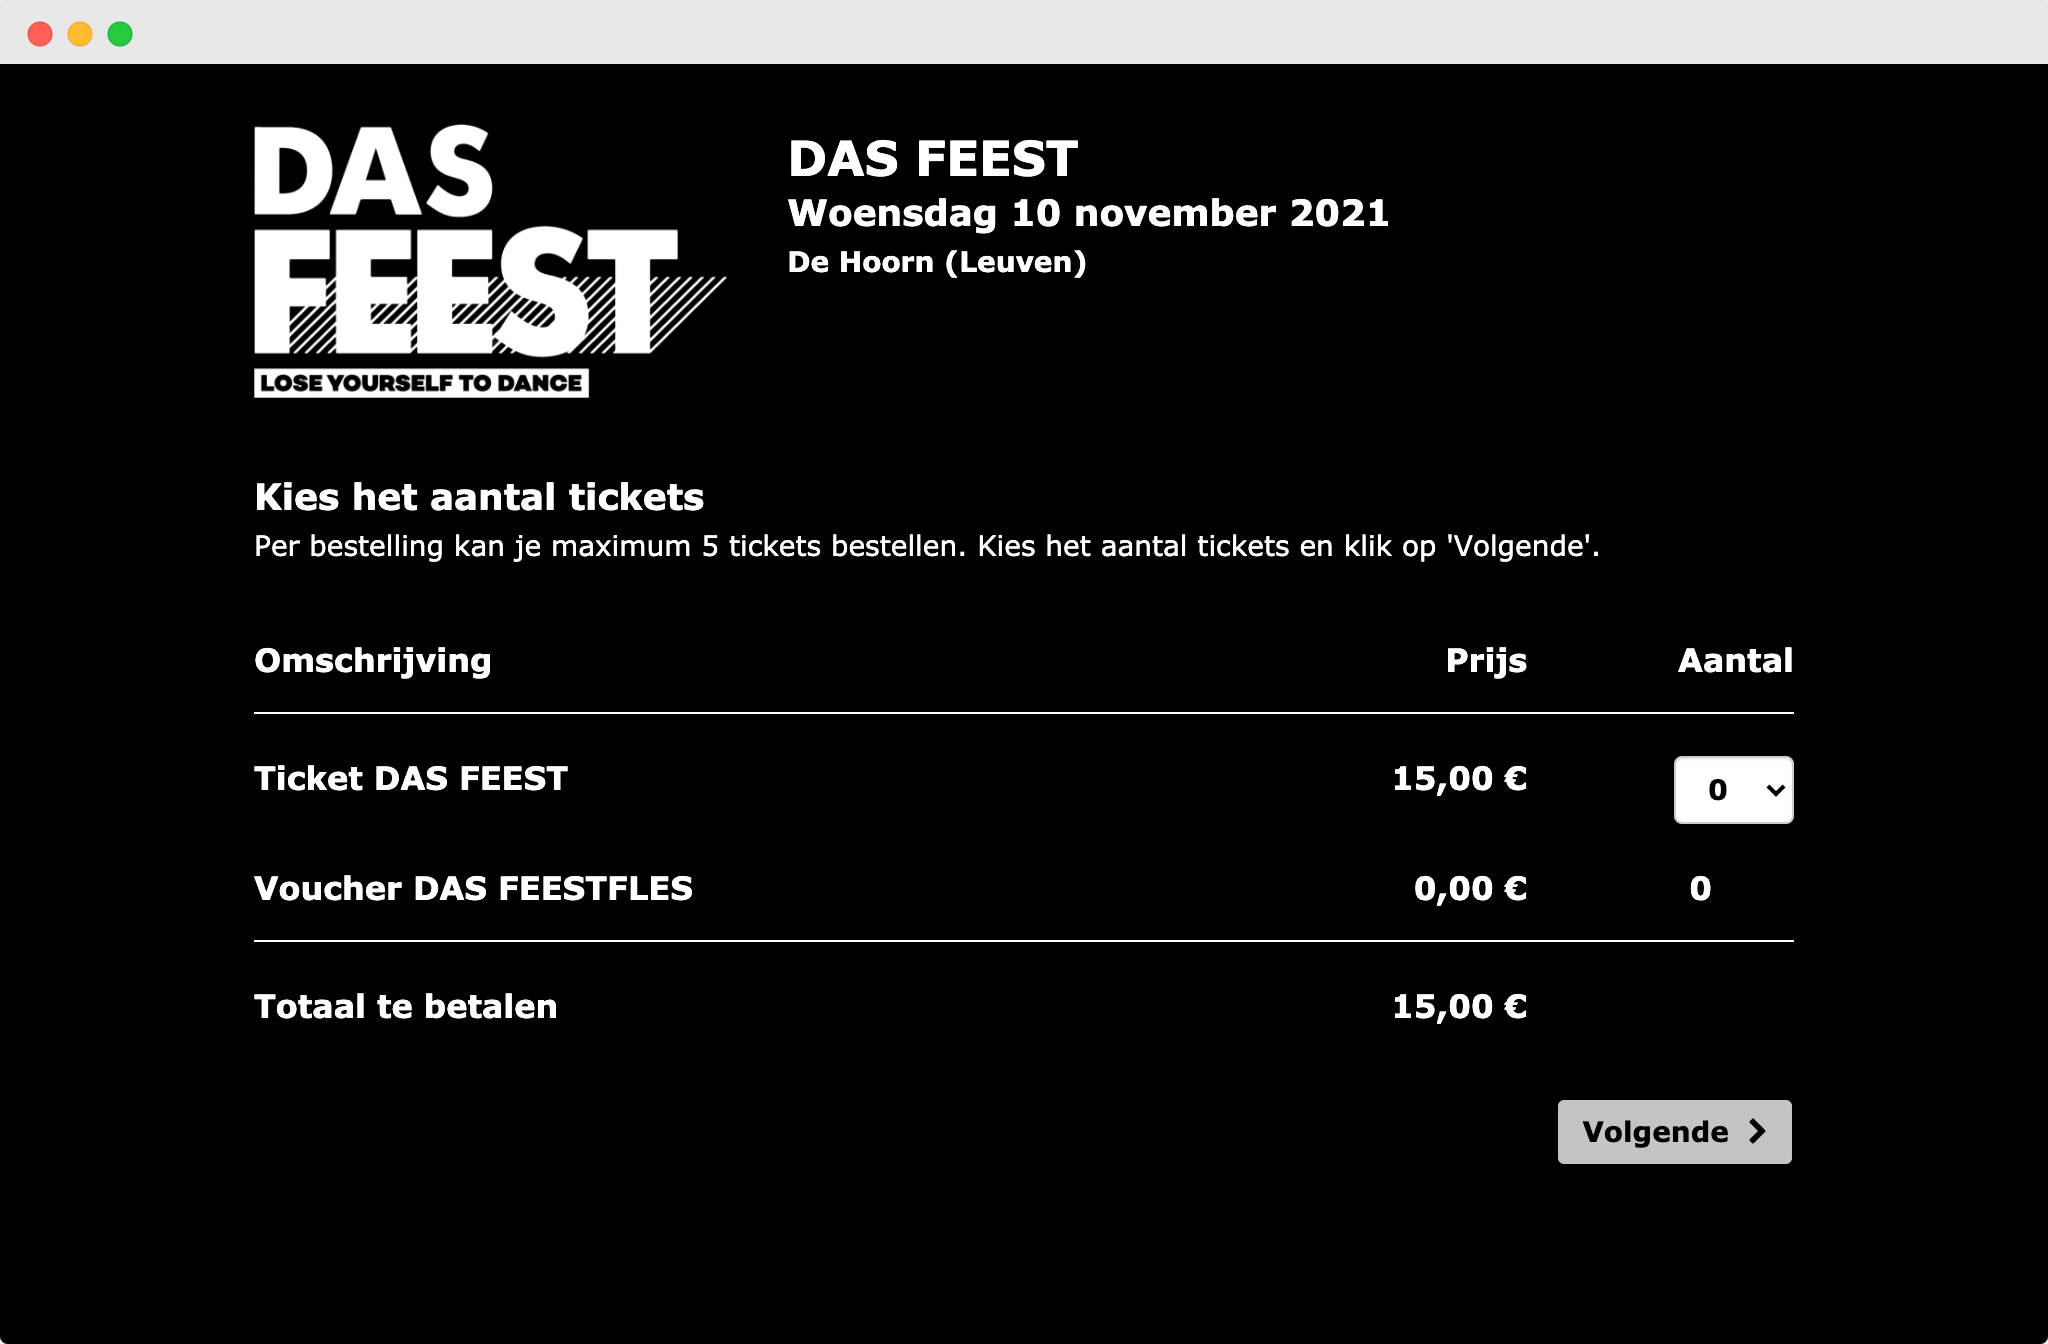Click the 15,00 € ticket price
The image size is (2048, 1344).
pos(1459,778)
